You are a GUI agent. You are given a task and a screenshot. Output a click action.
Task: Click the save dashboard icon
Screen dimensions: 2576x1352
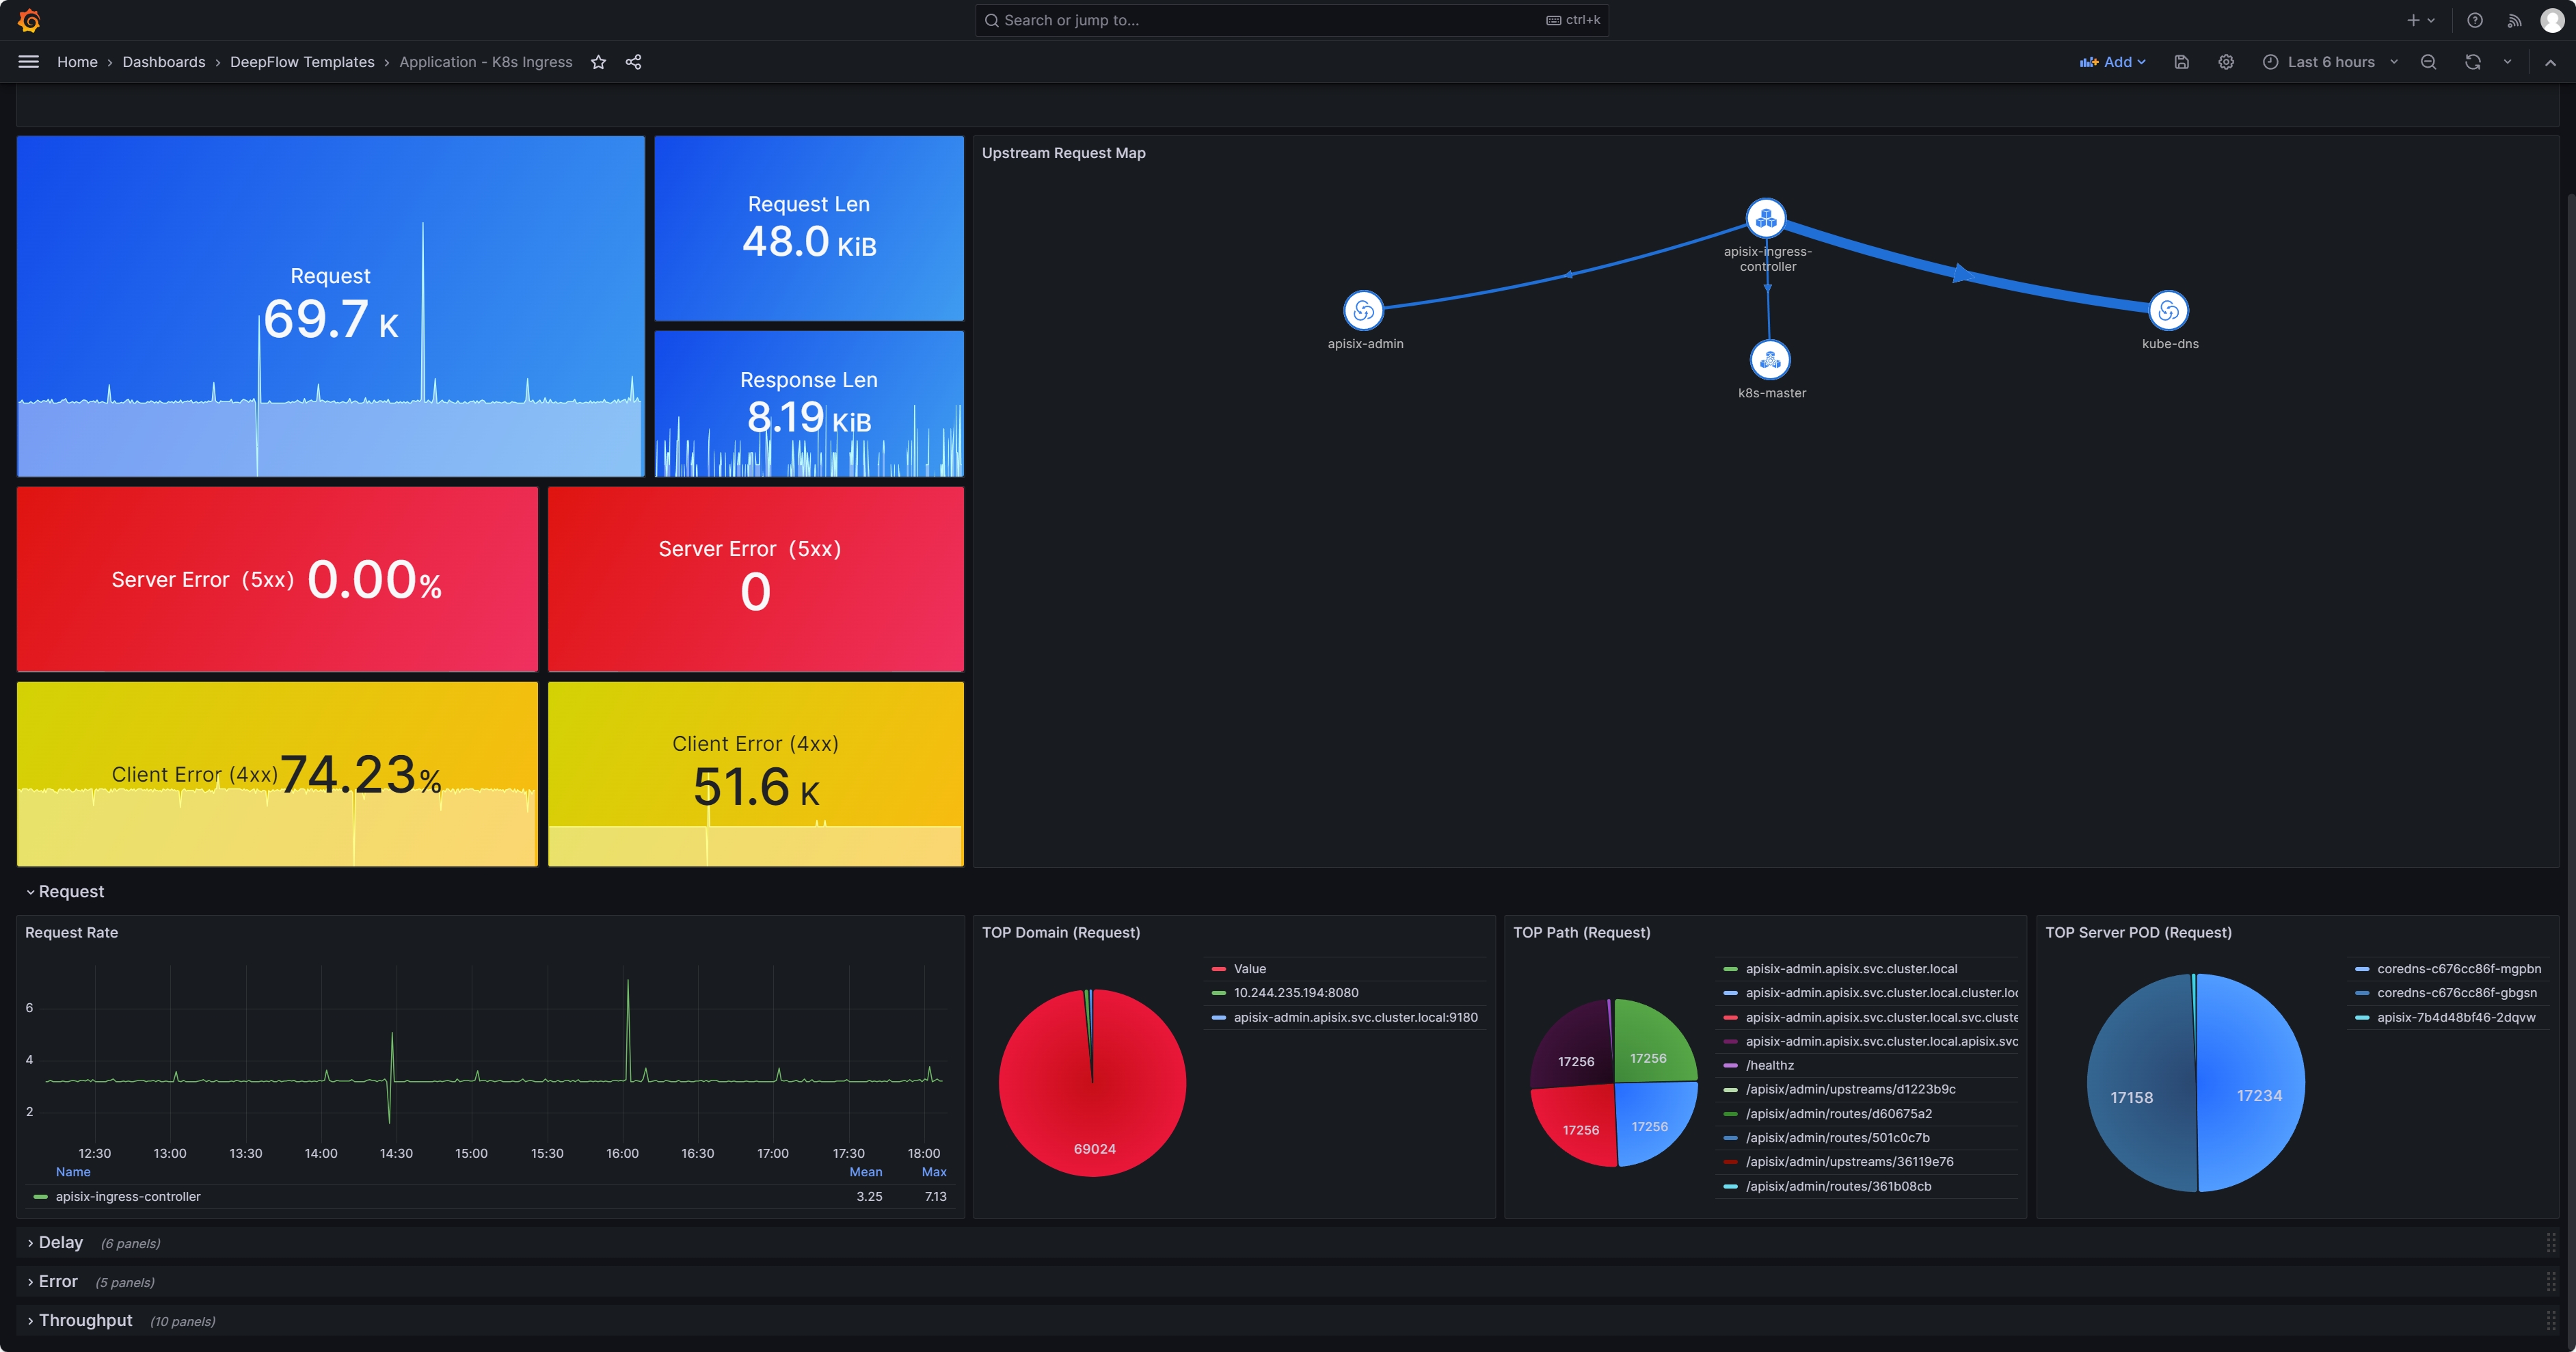[x=2182, y=62]
